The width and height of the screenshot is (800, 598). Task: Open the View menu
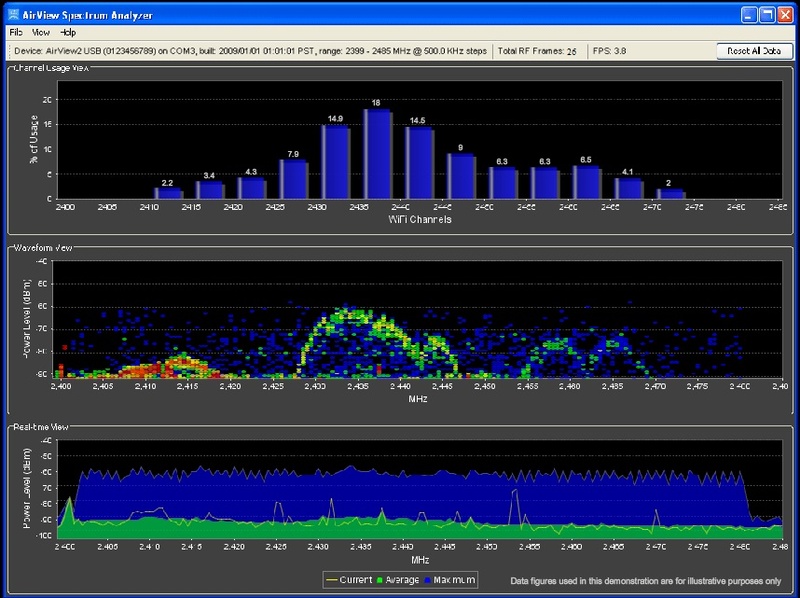(x=40, y=33)
